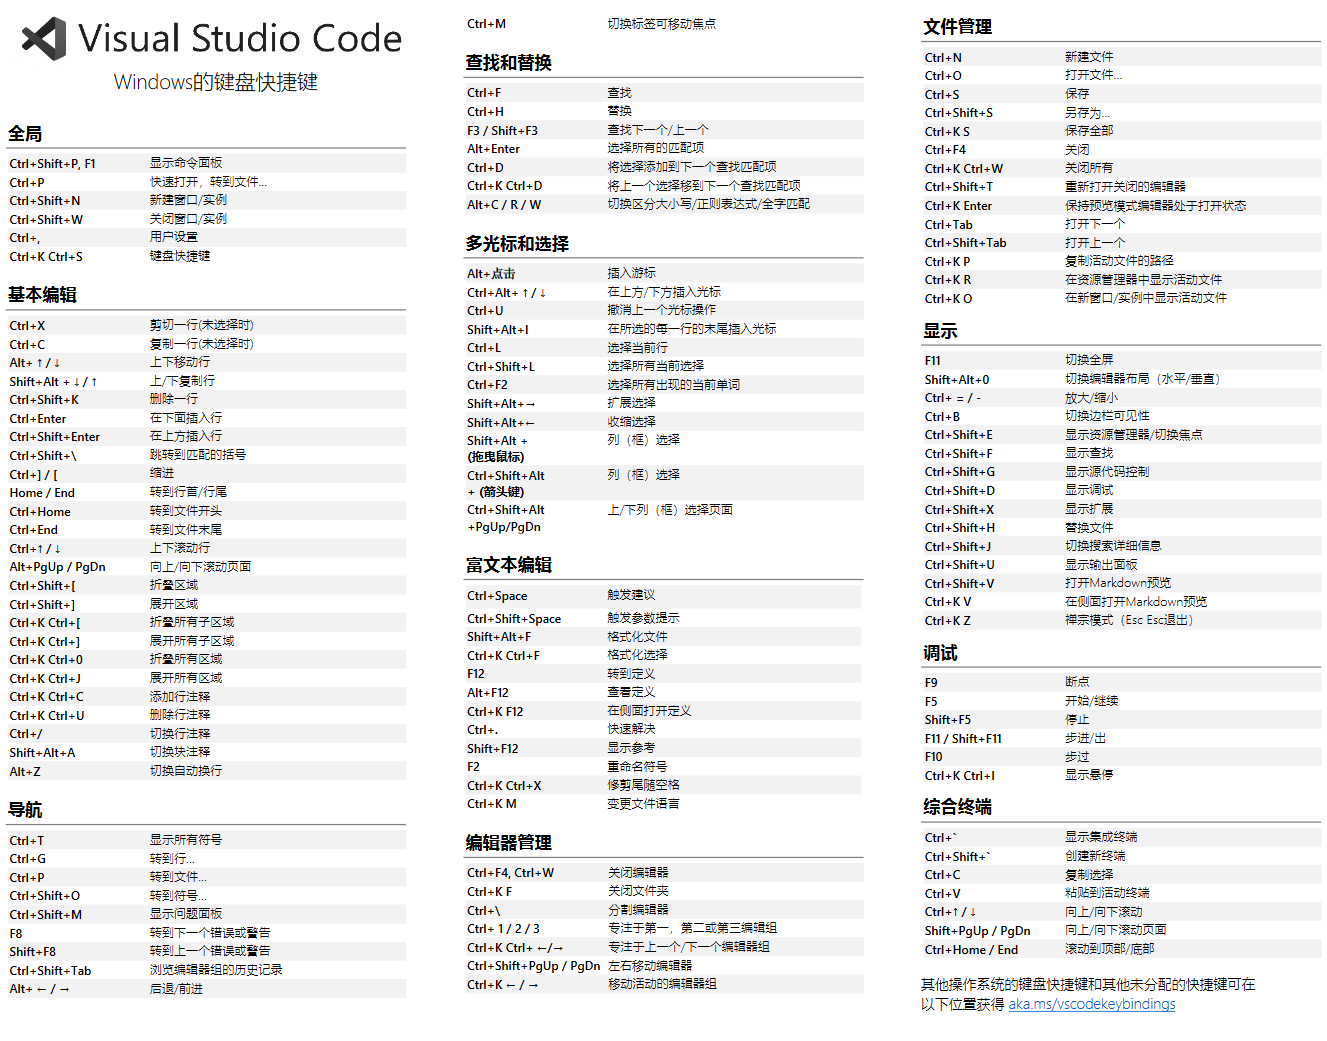Select the 'Ctrl+Shift+P, F1' shortcut text
The height and width of the screenshot is (1041, 1327).
(x=53, y=164)
